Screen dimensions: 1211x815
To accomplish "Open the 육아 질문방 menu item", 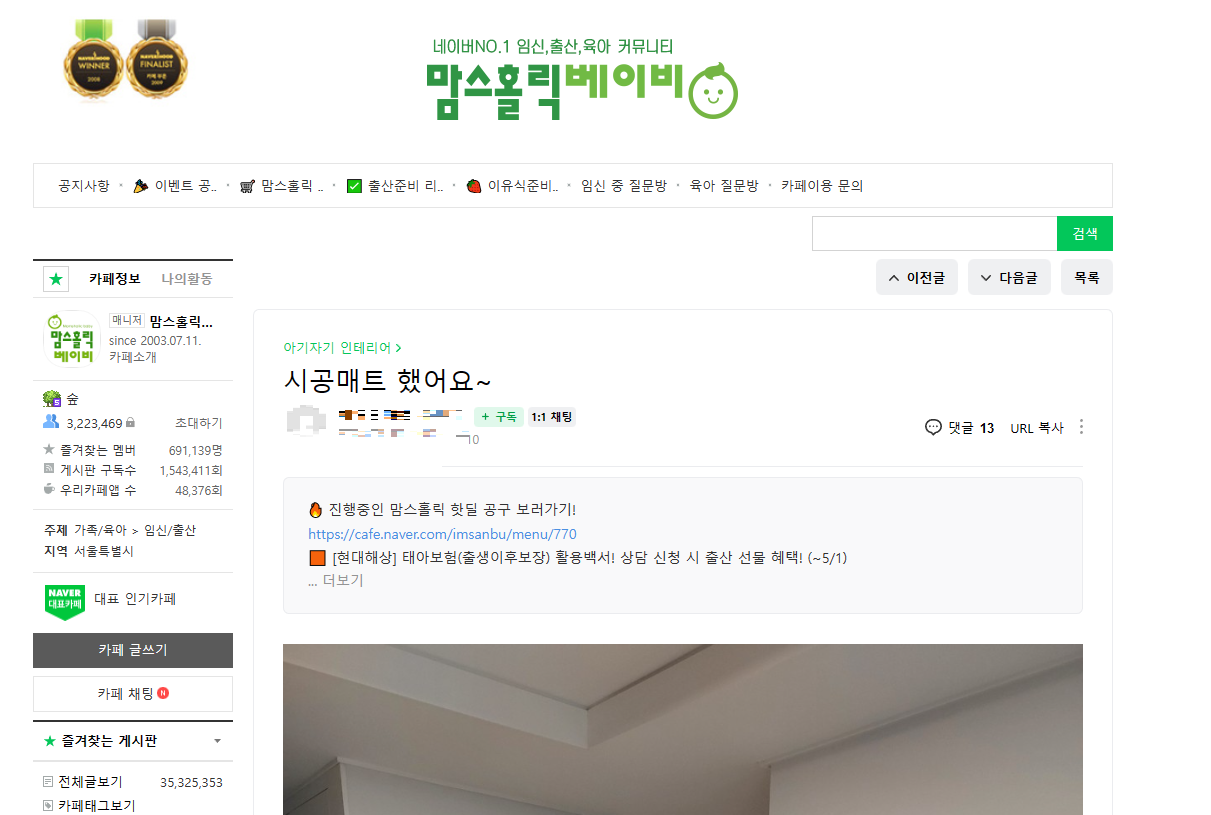I will (x=724, y=186).
